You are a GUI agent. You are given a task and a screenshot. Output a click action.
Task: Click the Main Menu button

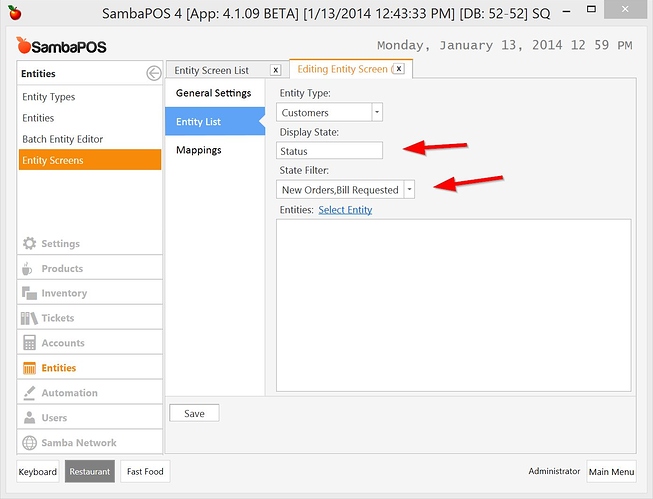click(x=611, y=472)
